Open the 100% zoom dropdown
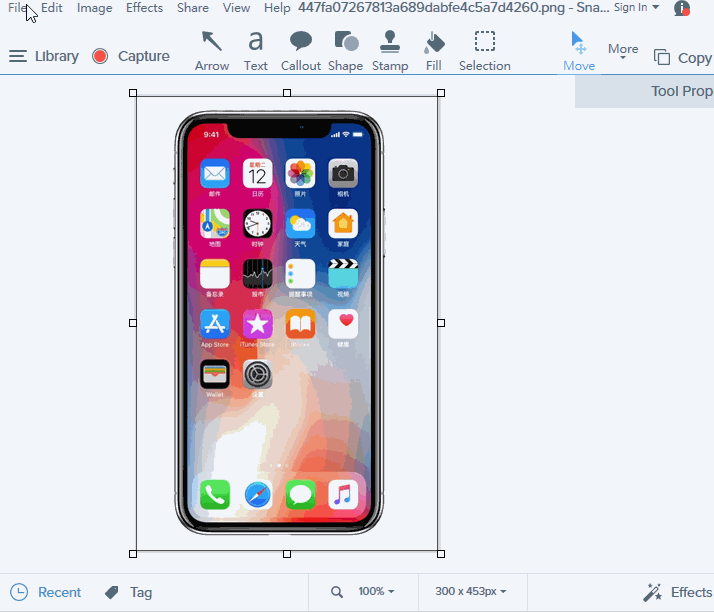This screenshot has height=612, width=714. pos(376,591)
